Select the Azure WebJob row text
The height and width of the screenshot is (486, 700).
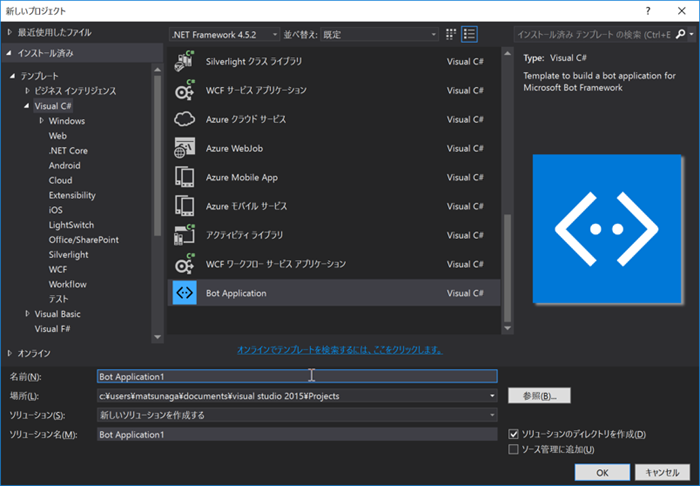(234, 148)
